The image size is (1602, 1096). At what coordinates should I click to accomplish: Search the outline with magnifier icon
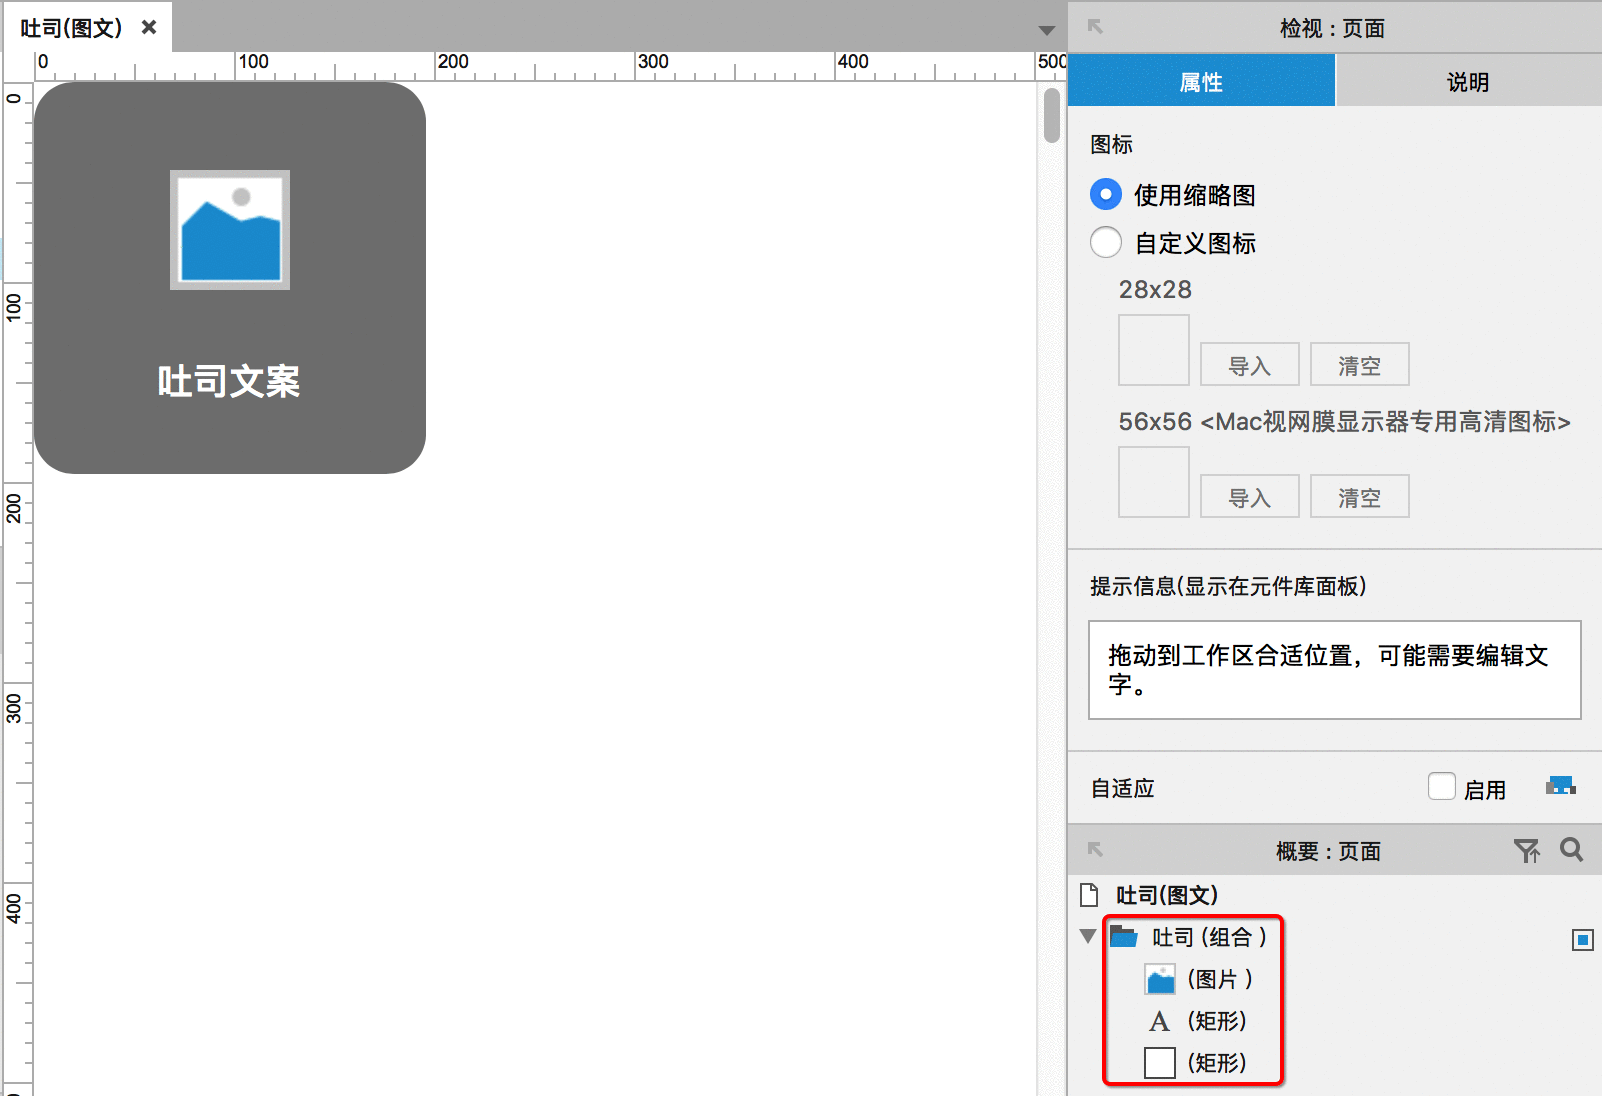(x=1571, y=850)
